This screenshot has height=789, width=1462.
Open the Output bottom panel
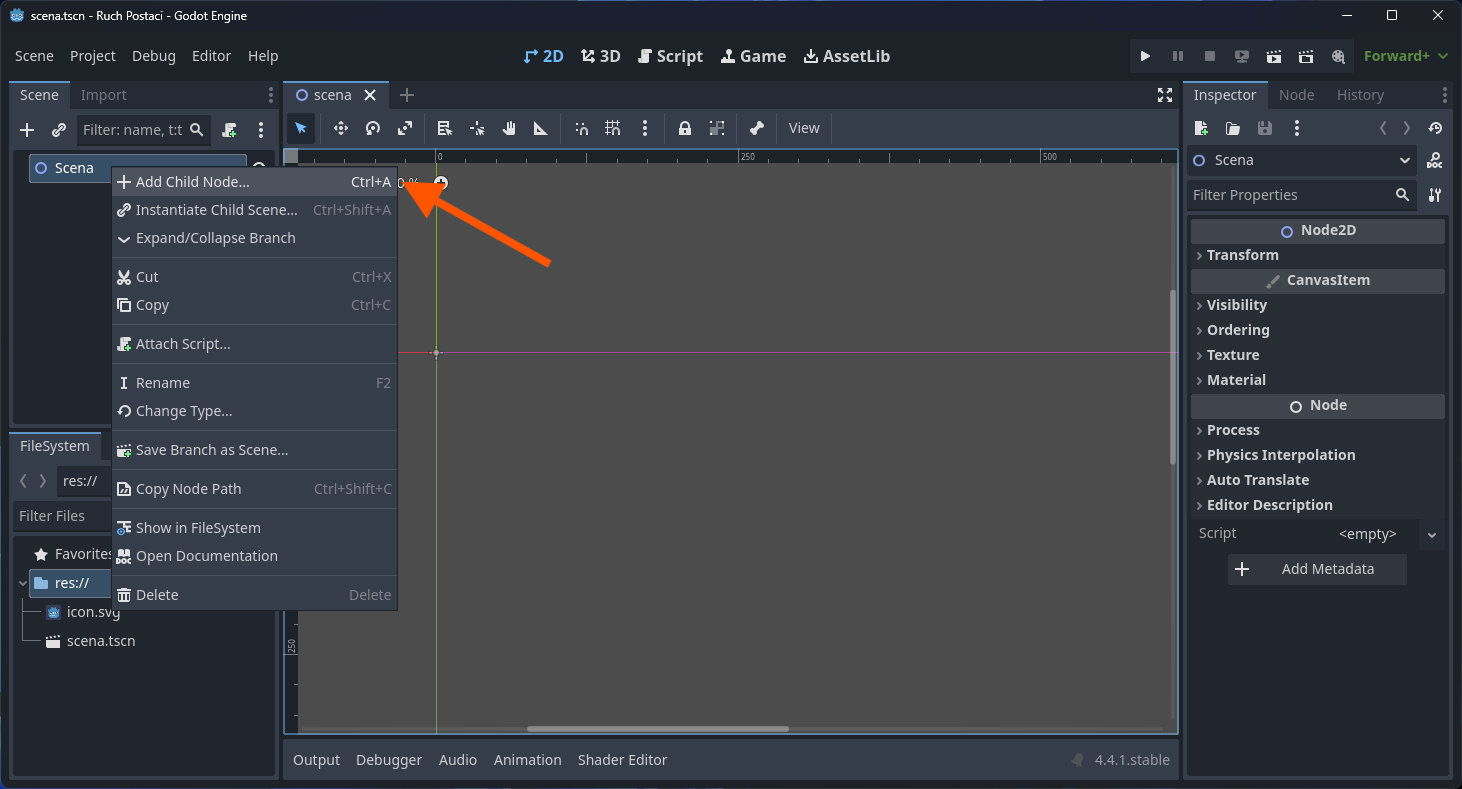point(316,760)
